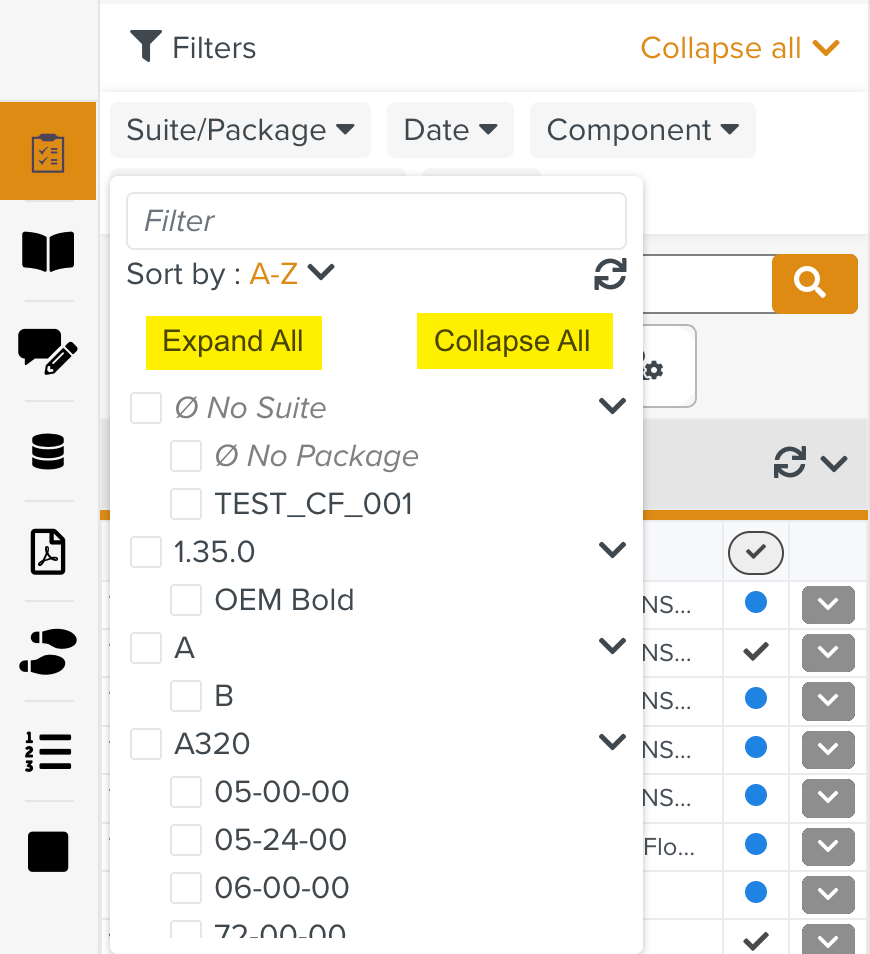This screenshot has width=870, height=954.
Task: Open the Sort by A-Z dropdown
Action: tap(290, 274)
